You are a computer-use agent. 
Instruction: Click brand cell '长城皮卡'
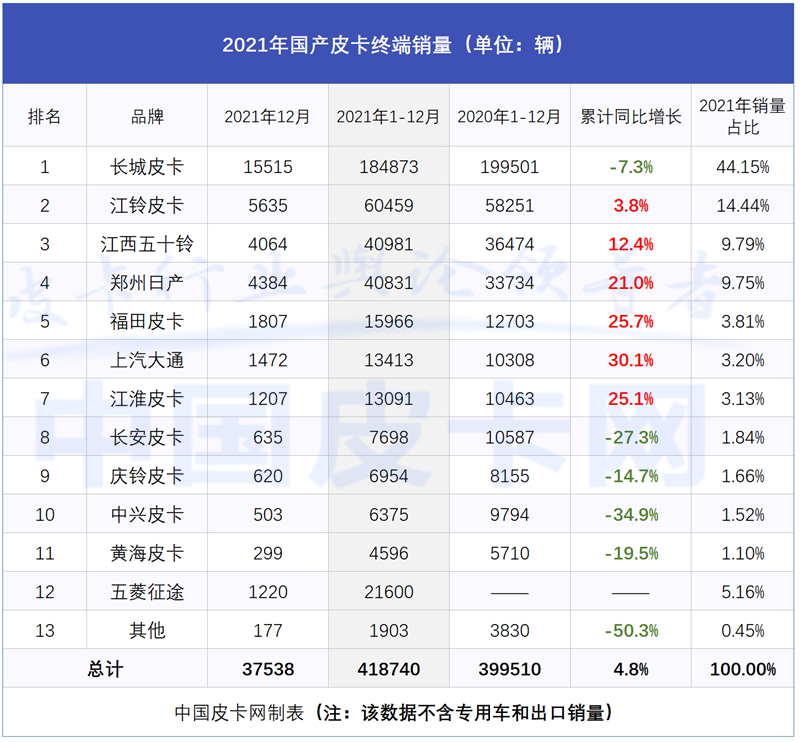click(x=147, y=167)
